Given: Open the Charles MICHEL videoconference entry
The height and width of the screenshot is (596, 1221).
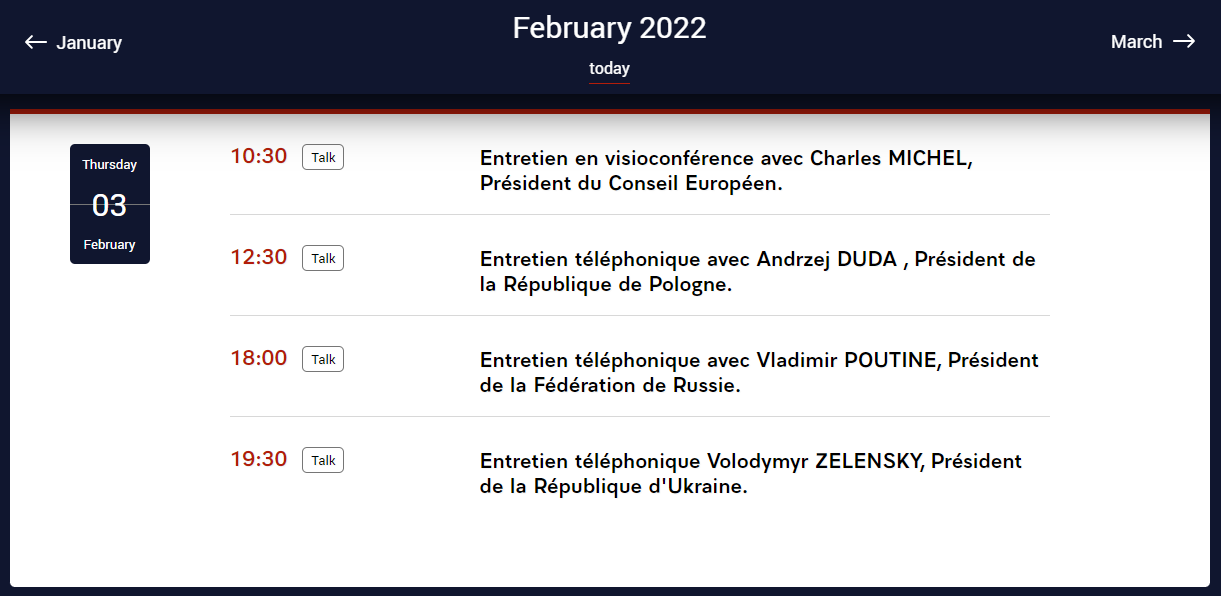Looking at the screenshot, I should (x=727, y=170).
